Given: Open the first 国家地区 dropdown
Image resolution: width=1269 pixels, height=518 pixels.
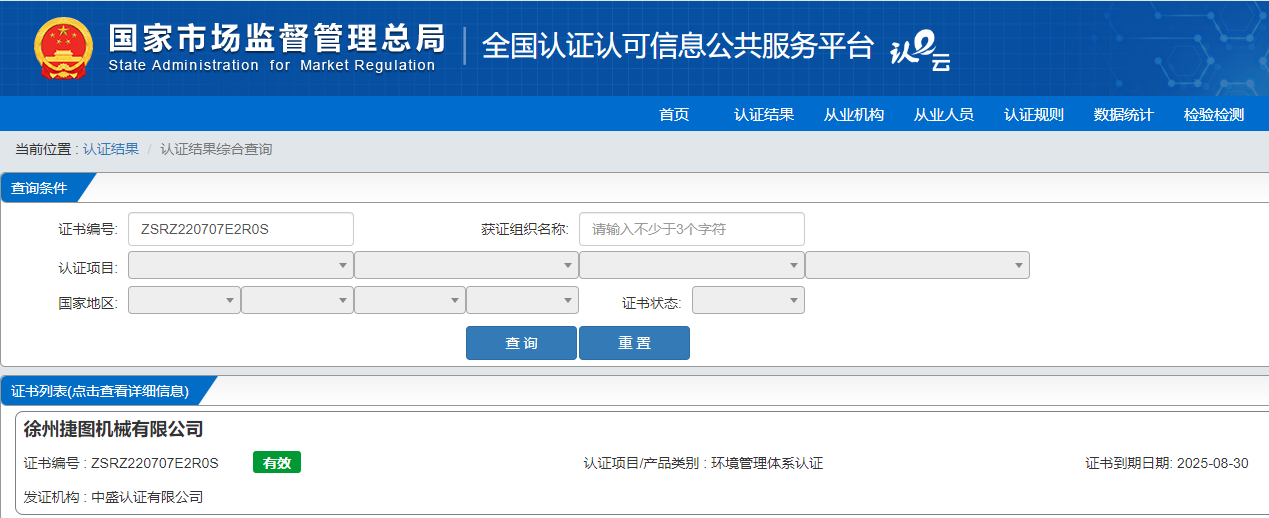Looking at the screenshot, I should [184, 300].
